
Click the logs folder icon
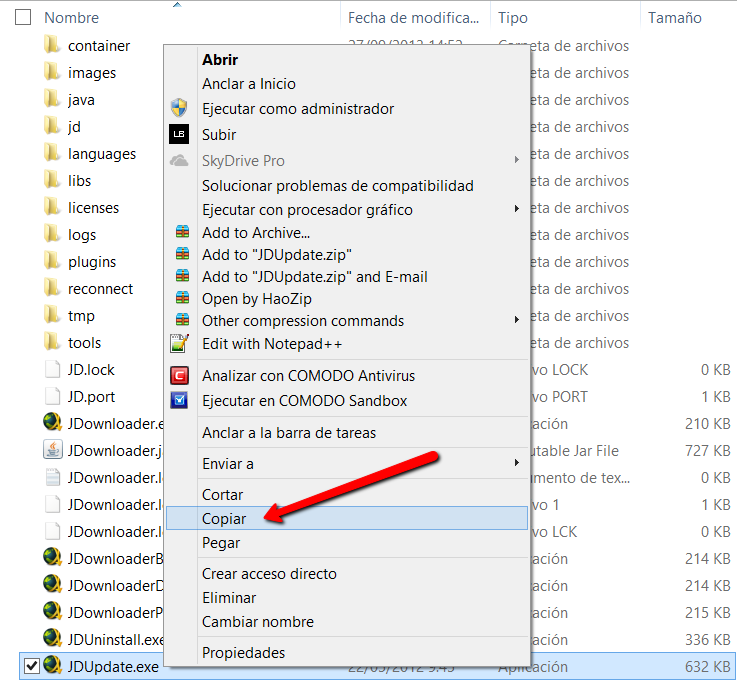tap(52, 234)
